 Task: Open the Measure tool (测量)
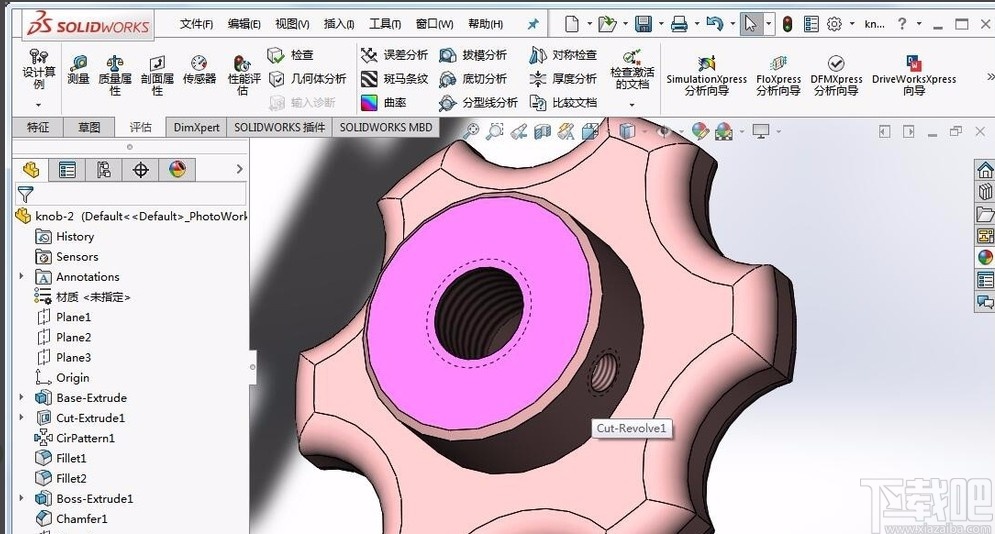click(78, 70)
